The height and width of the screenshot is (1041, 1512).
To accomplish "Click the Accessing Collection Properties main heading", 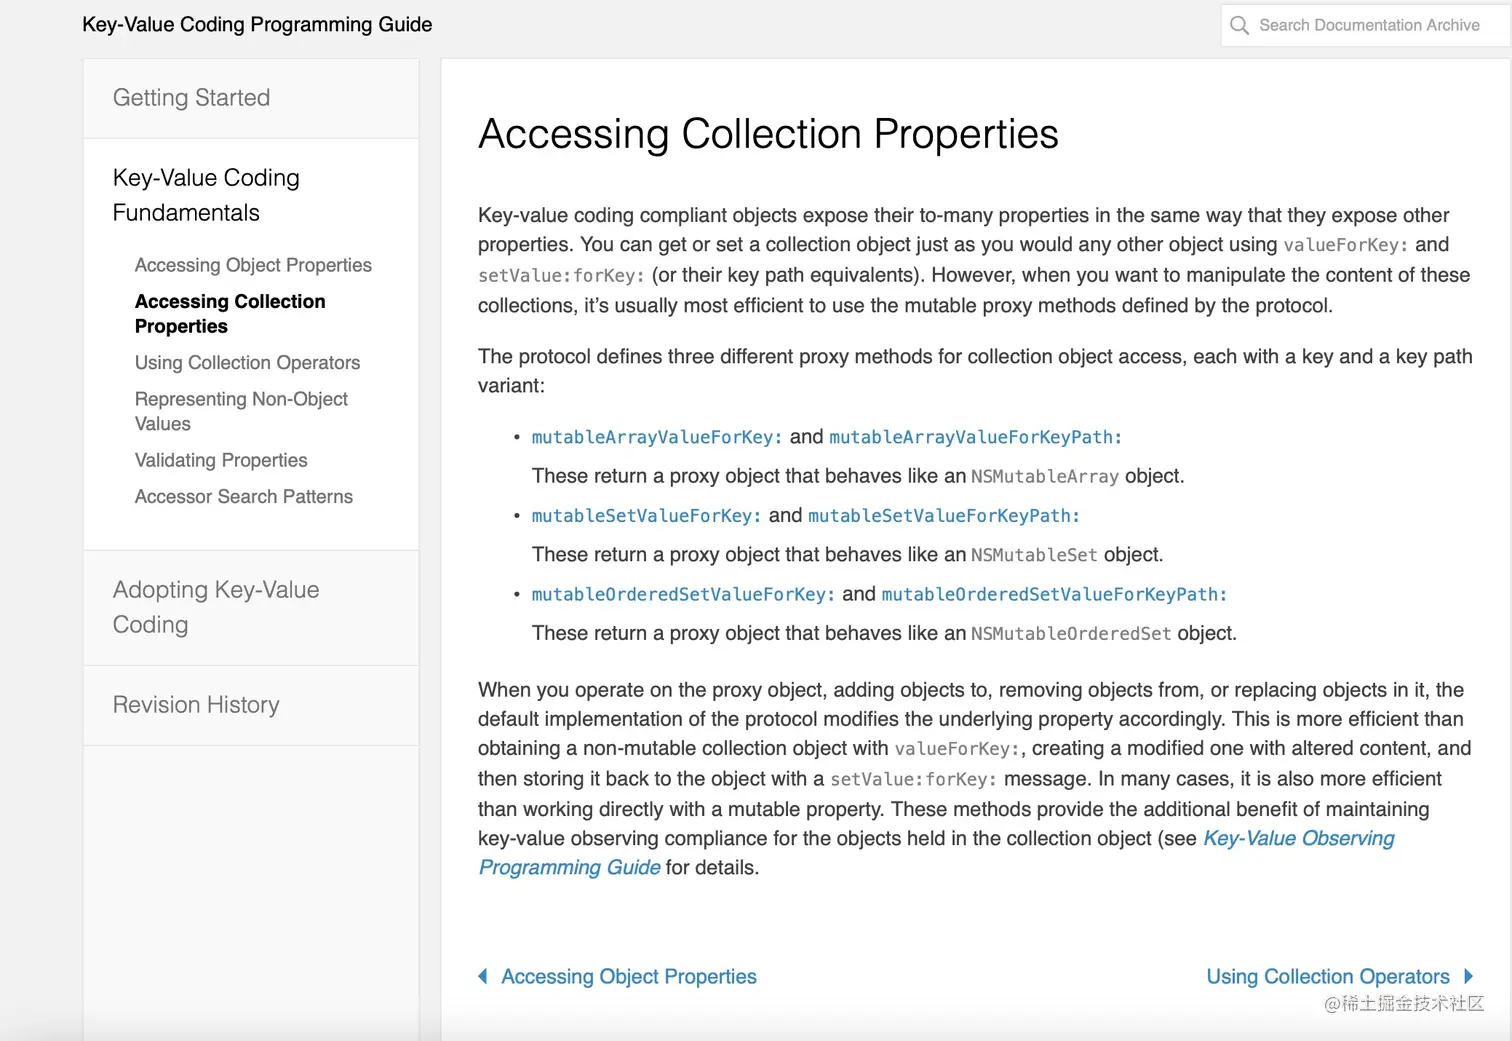I will click(x=768, y=134).
